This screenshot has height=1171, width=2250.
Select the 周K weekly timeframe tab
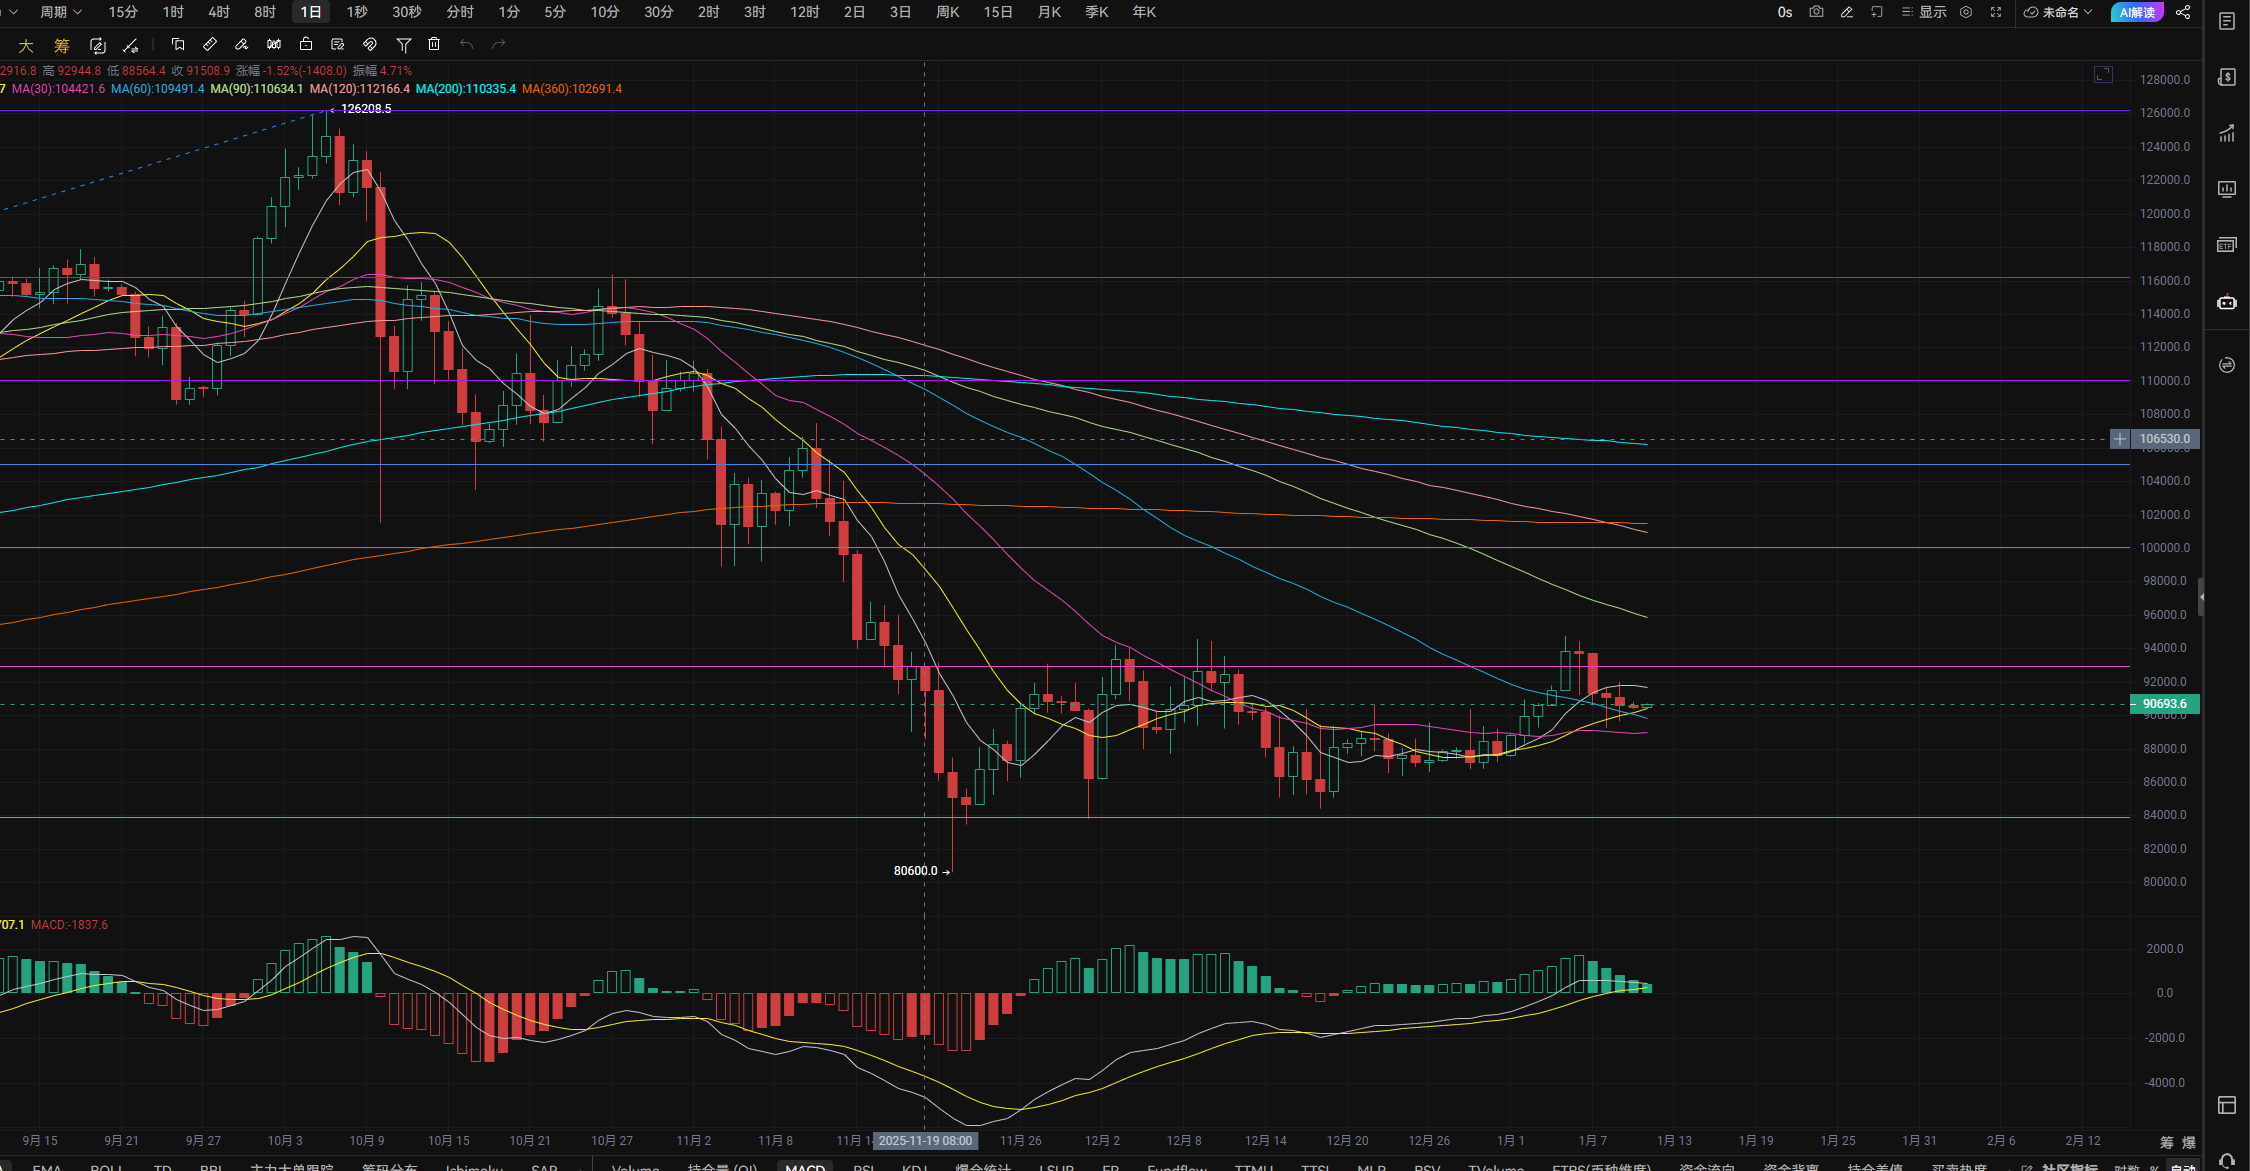pyautogui.click(x=947, y=12)
